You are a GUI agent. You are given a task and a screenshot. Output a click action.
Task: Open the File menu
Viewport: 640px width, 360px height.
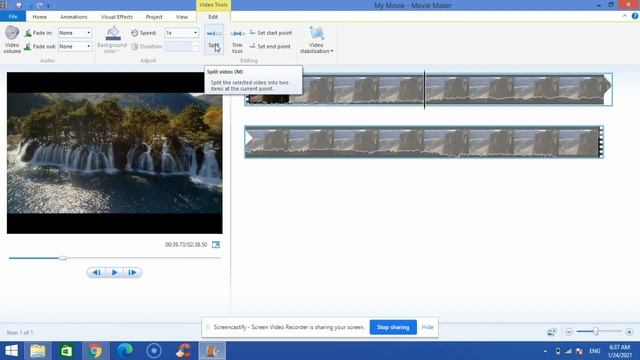[13, 17]
